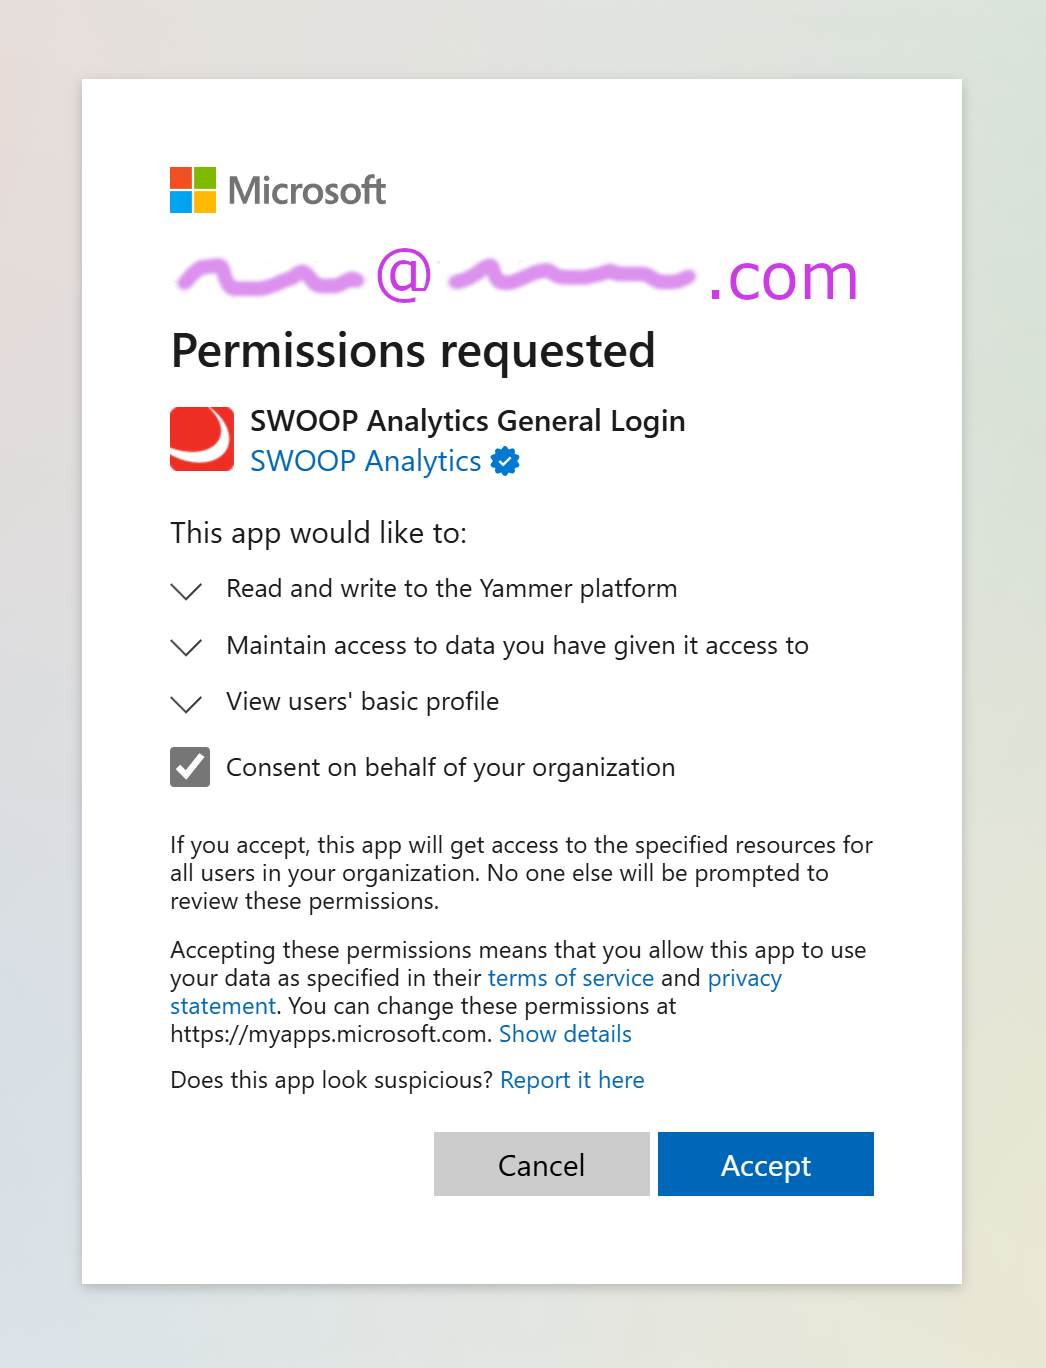The height and width of the screenshot is (1368, 1046).
Task: Click the Microsoft four-color logo
Action: click(193, 190)
